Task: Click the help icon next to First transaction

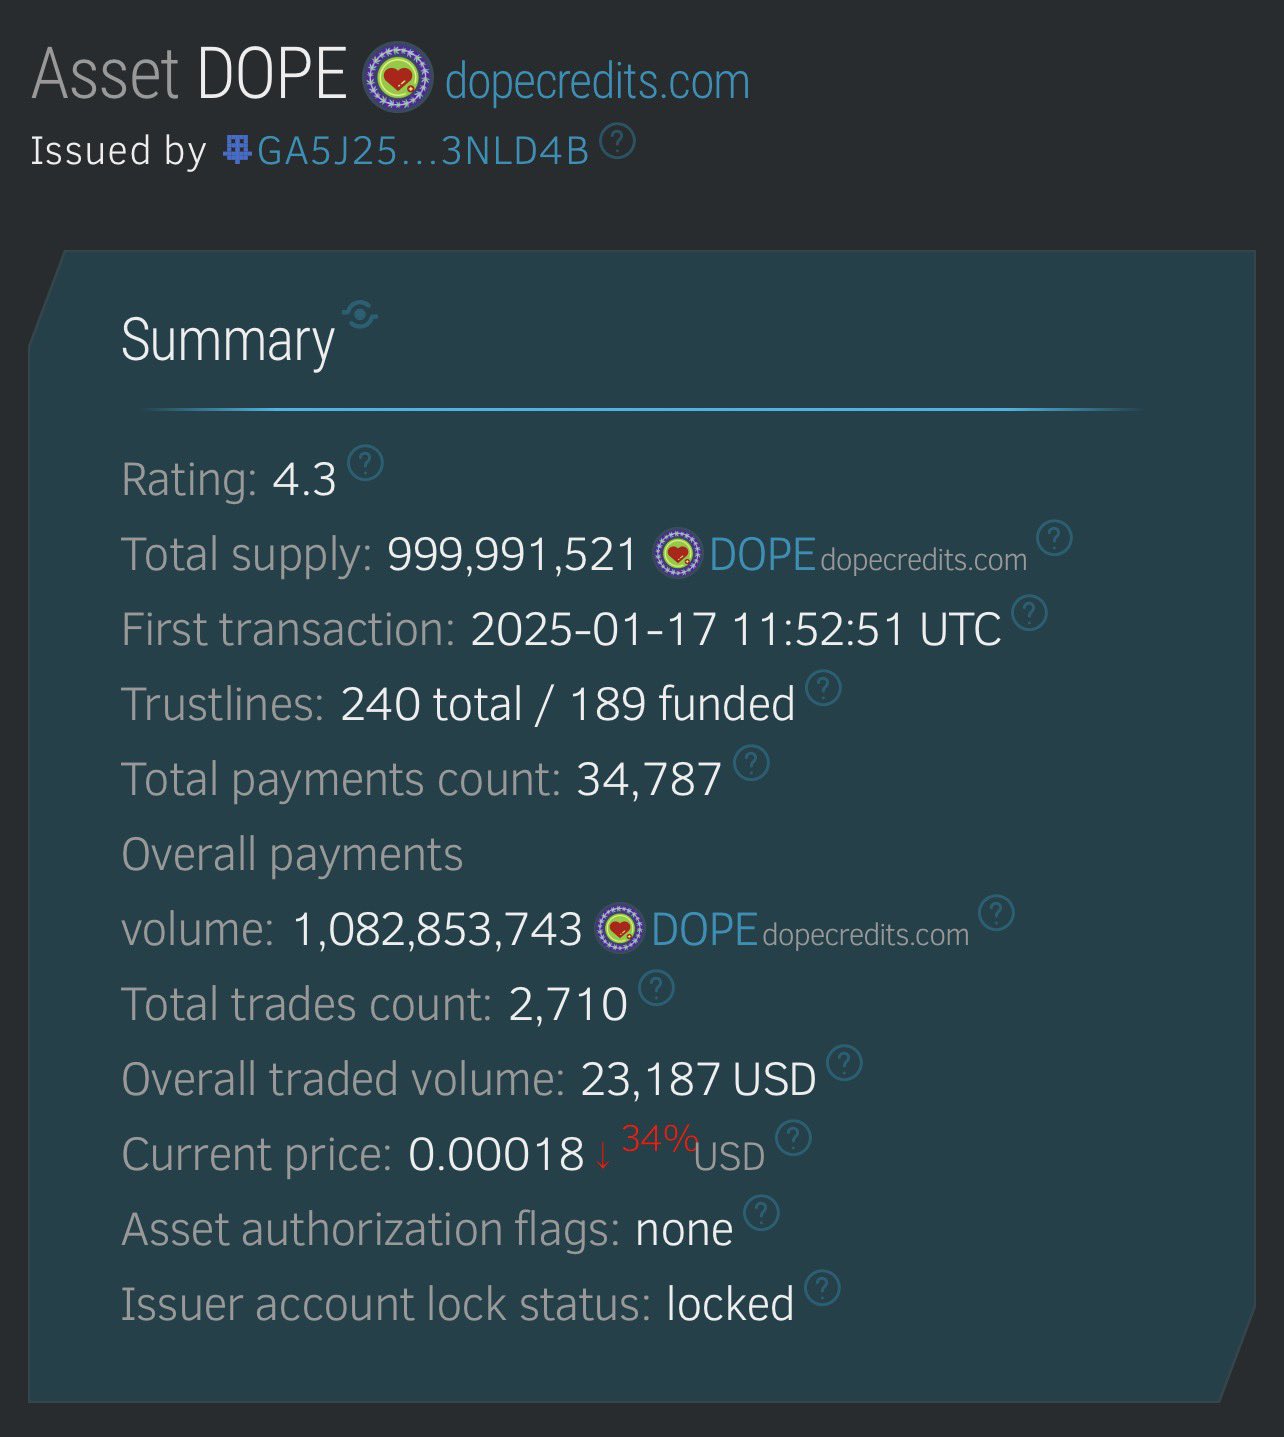Action: click(x=1030, y=612)
